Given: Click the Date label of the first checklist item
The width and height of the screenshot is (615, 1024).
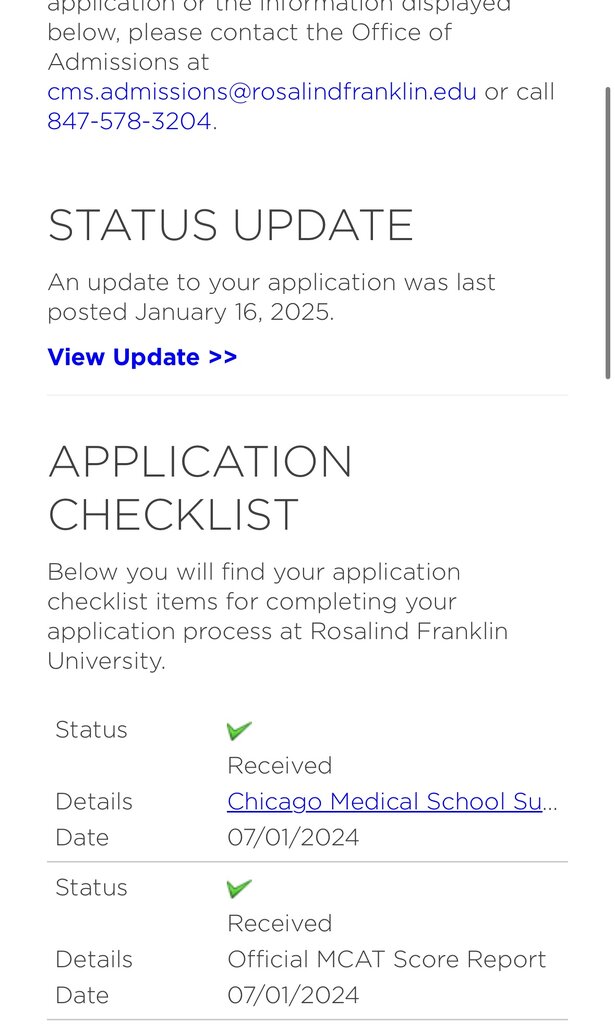Looking at the screenshot, I should (82, 838).
